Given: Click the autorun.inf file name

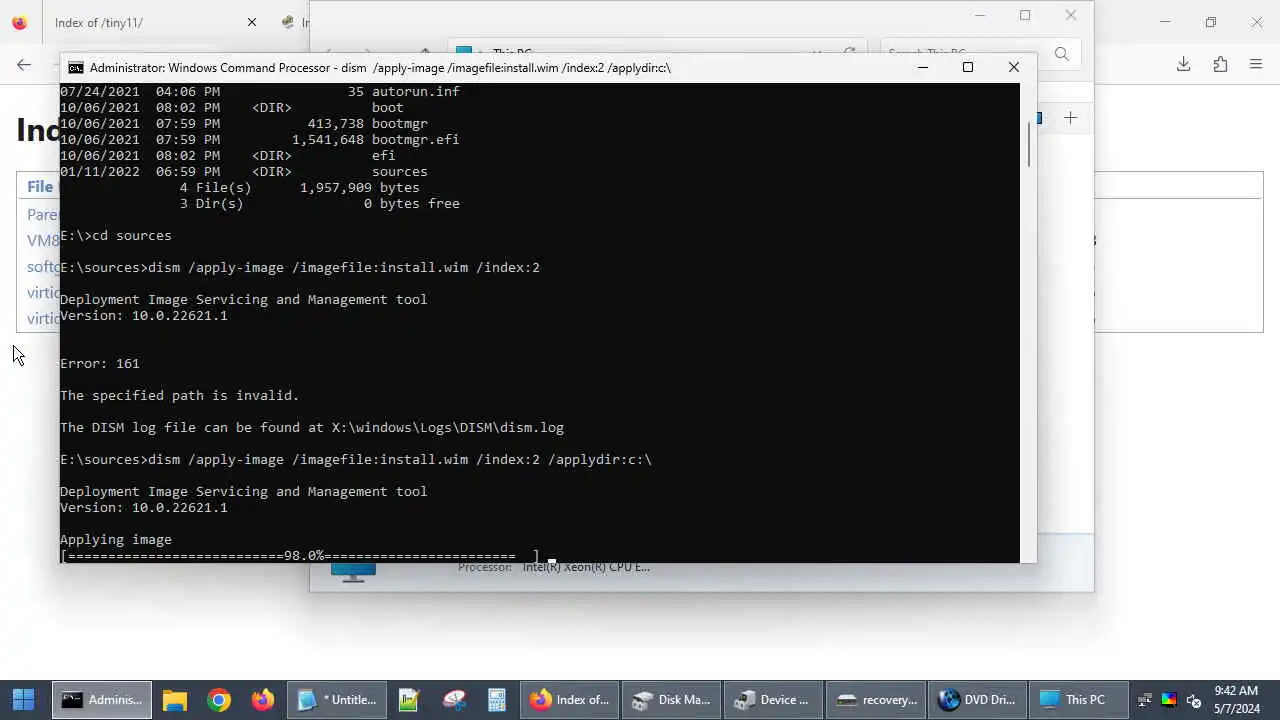Looking at the screenshot, I should click(x=415, y=92).
